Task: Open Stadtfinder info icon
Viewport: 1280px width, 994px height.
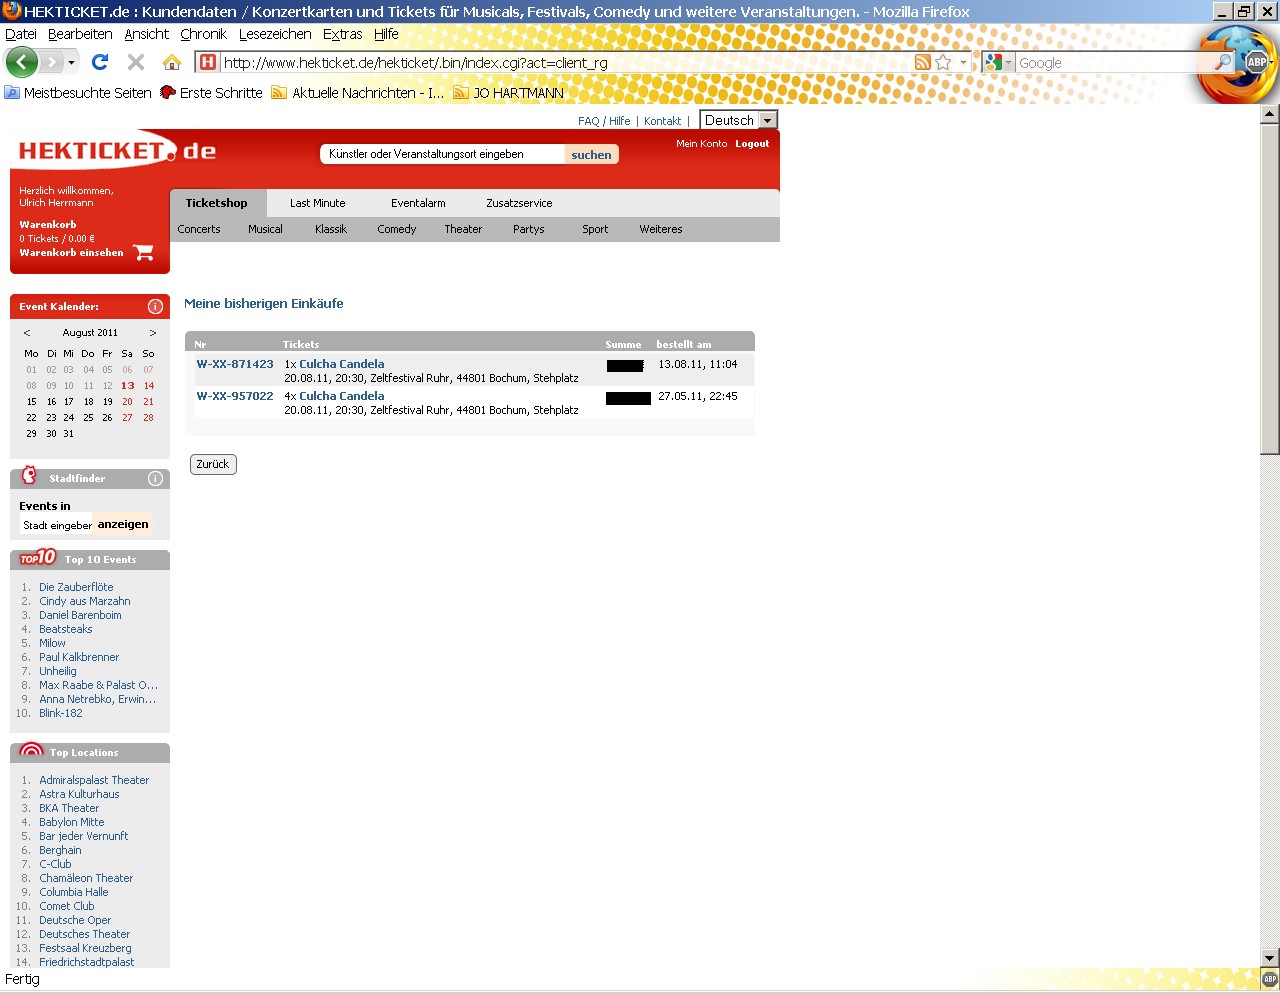Action: (x=155, y=478)
